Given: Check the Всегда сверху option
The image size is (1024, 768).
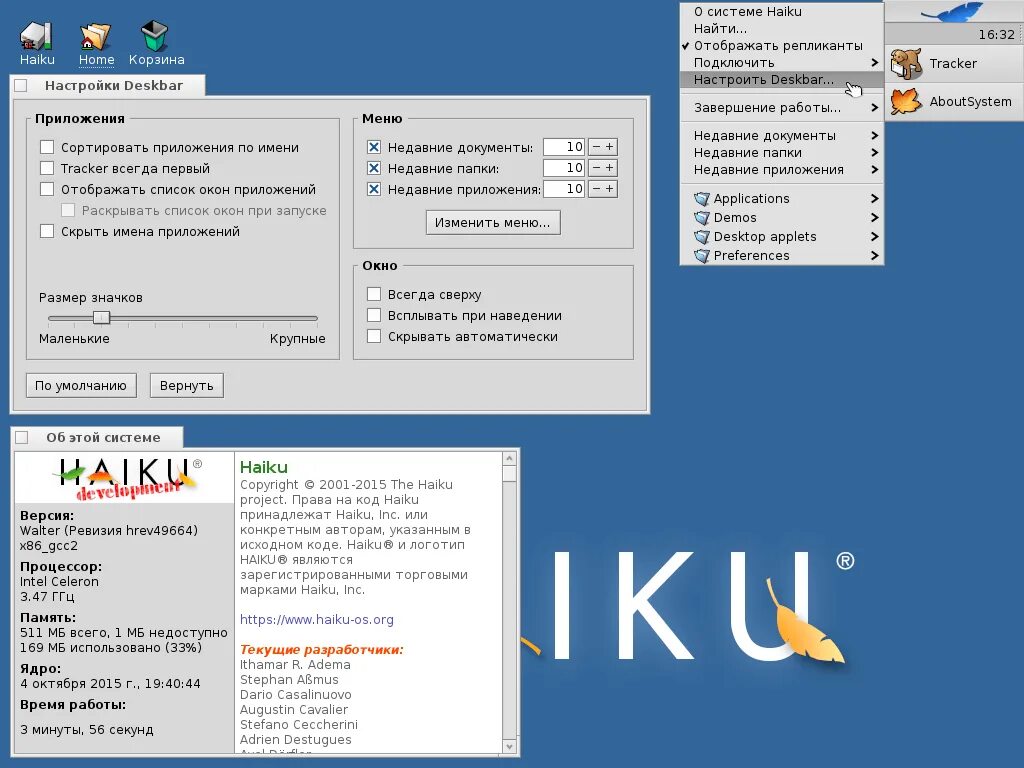Looking at the screenshot, I should pyautogui.click(x=374, y=295).
